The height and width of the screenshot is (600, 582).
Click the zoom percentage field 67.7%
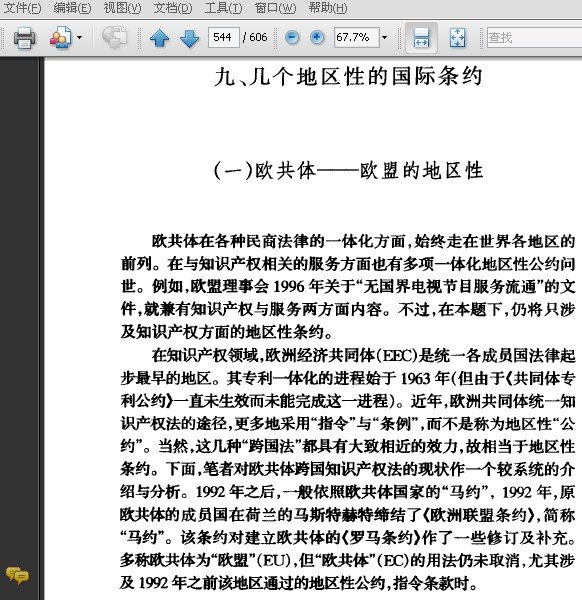(356, 37)
